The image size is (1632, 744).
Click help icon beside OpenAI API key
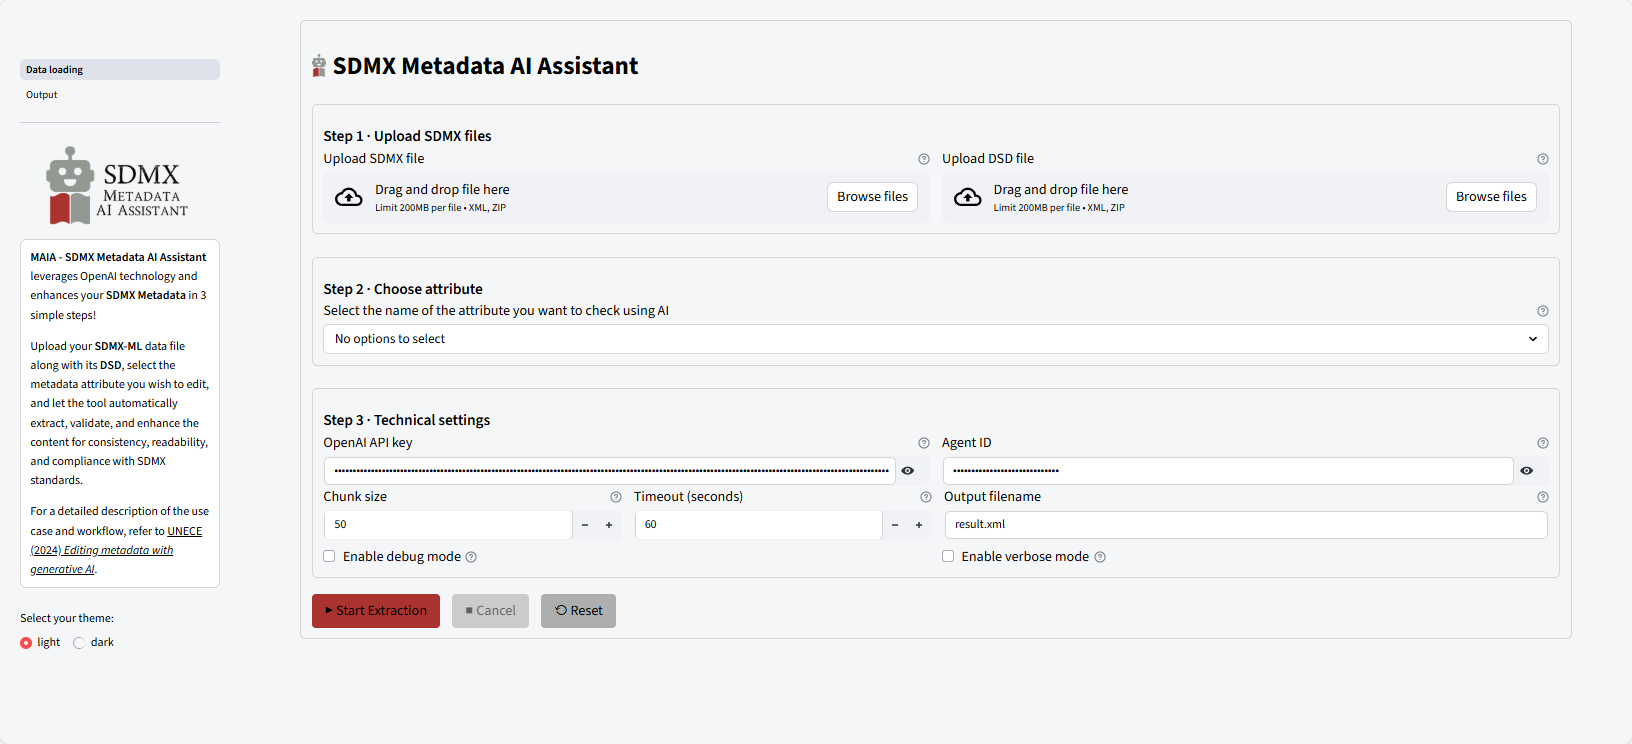[x=923, y=443]
